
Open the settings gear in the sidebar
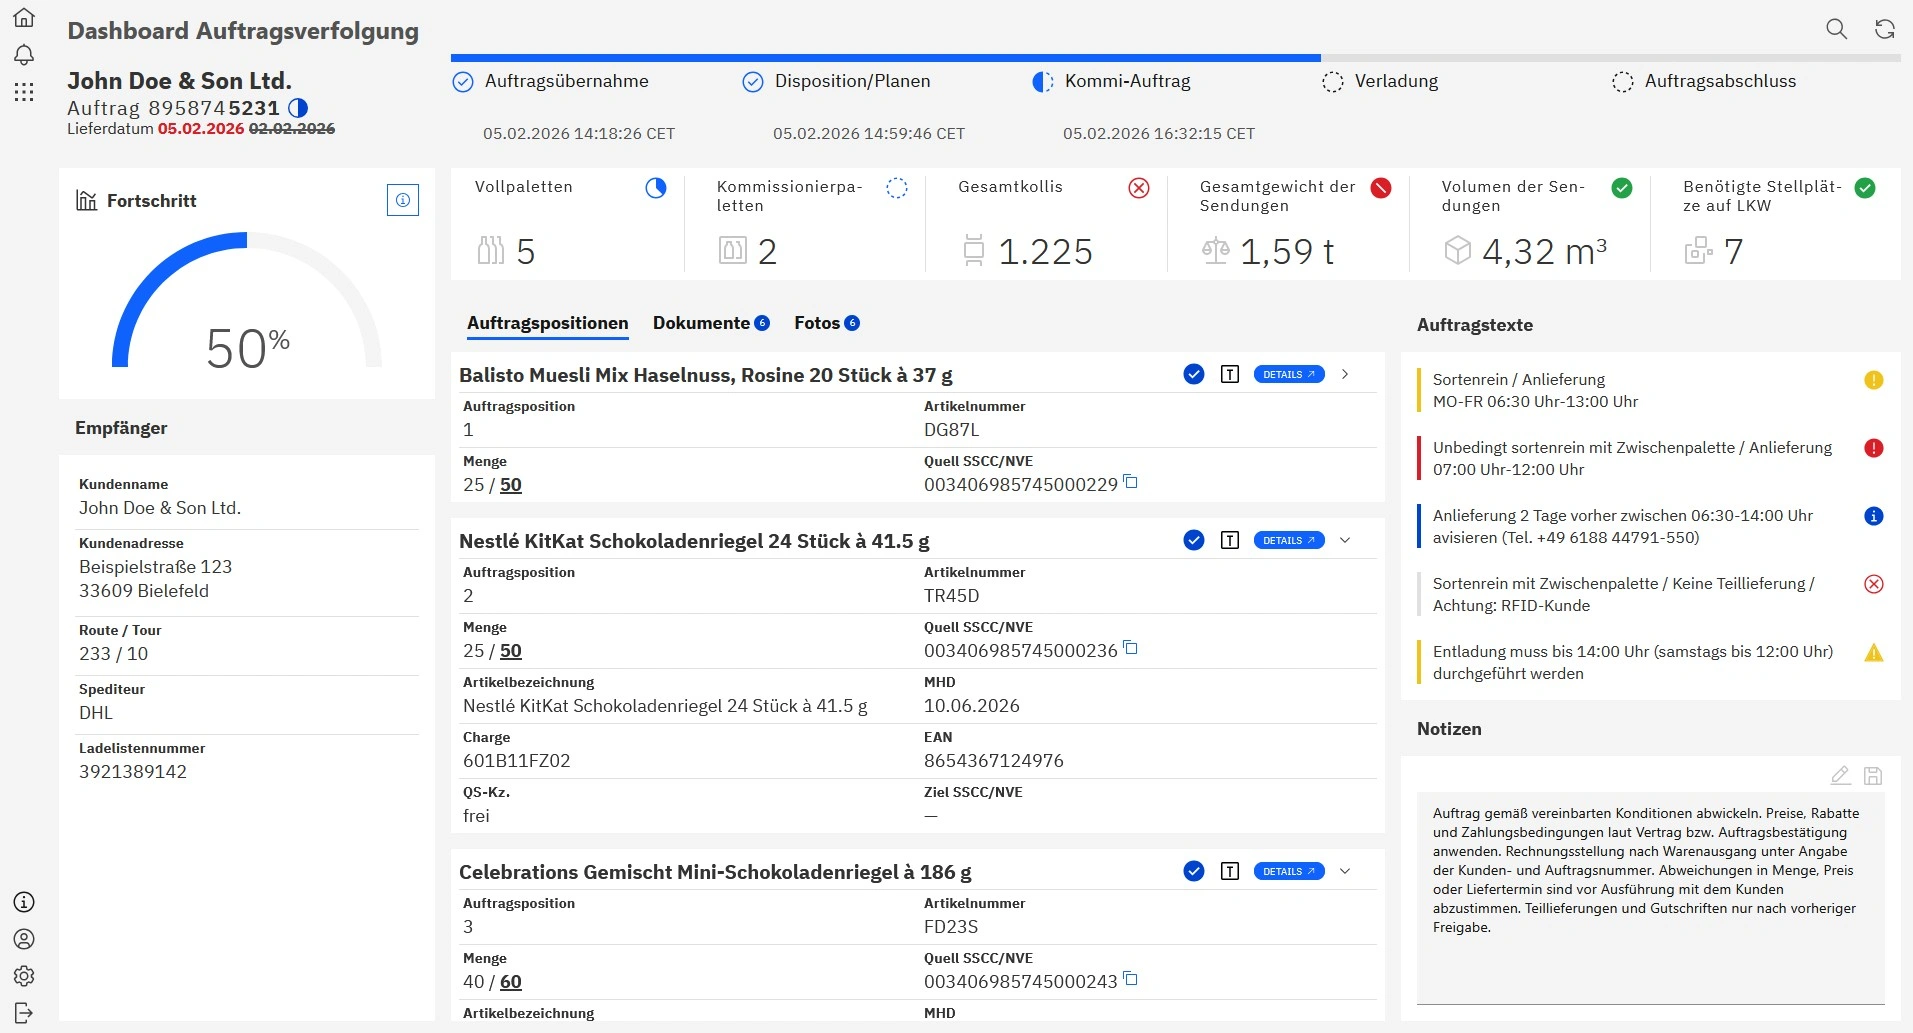pyautogui.click(x=23, y=977)
